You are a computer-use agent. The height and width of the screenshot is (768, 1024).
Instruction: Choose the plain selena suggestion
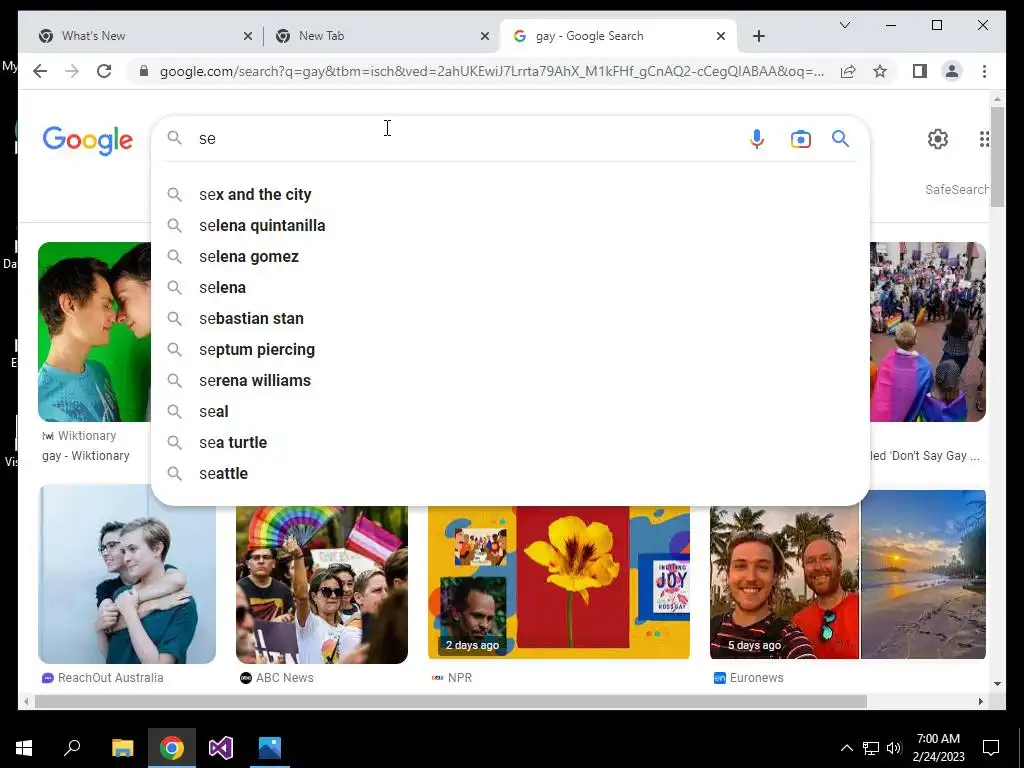coord(510,287)
